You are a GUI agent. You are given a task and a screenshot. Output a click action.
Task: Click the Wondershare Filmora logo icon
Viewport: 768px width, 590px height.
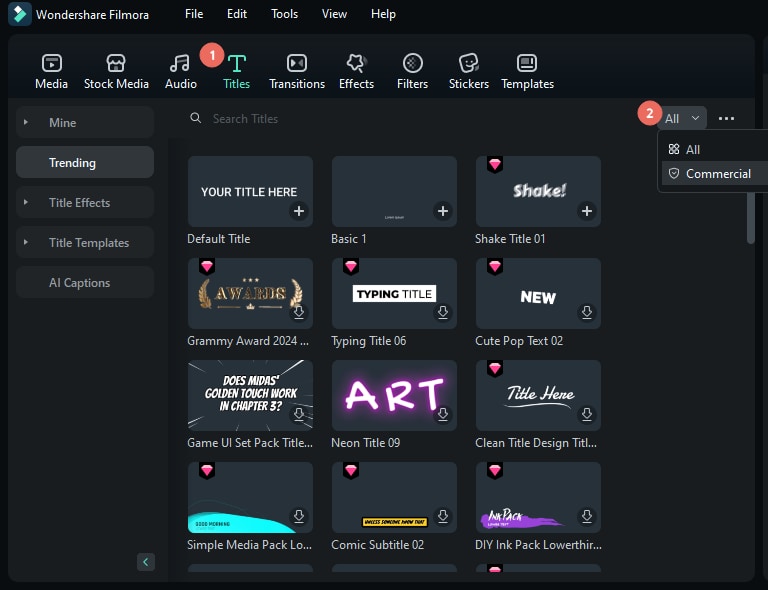[20, 14]
